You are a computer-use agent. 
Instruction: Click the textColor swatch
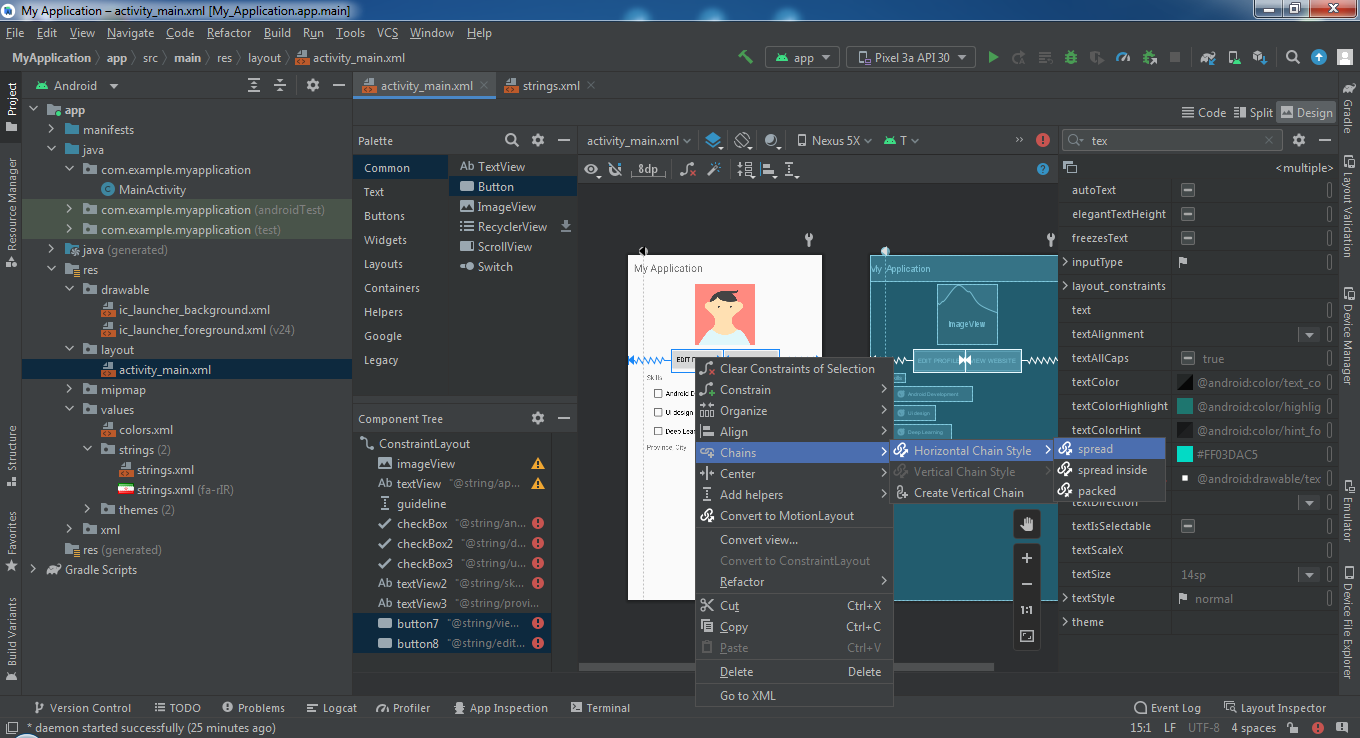pos(1185,382)
